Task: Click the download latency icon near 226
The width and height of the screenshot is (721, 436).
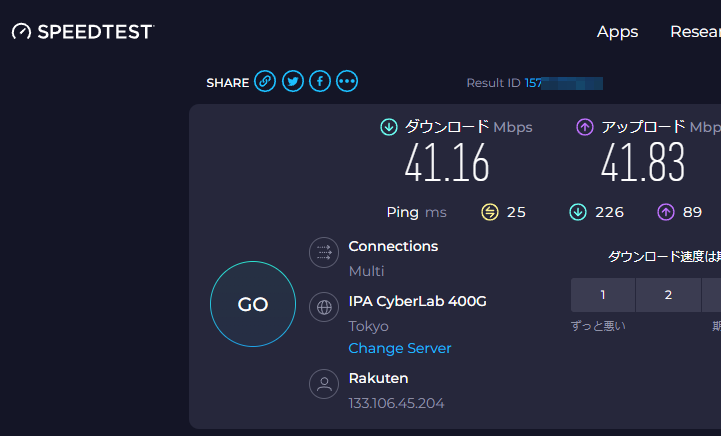Action: 578,212
